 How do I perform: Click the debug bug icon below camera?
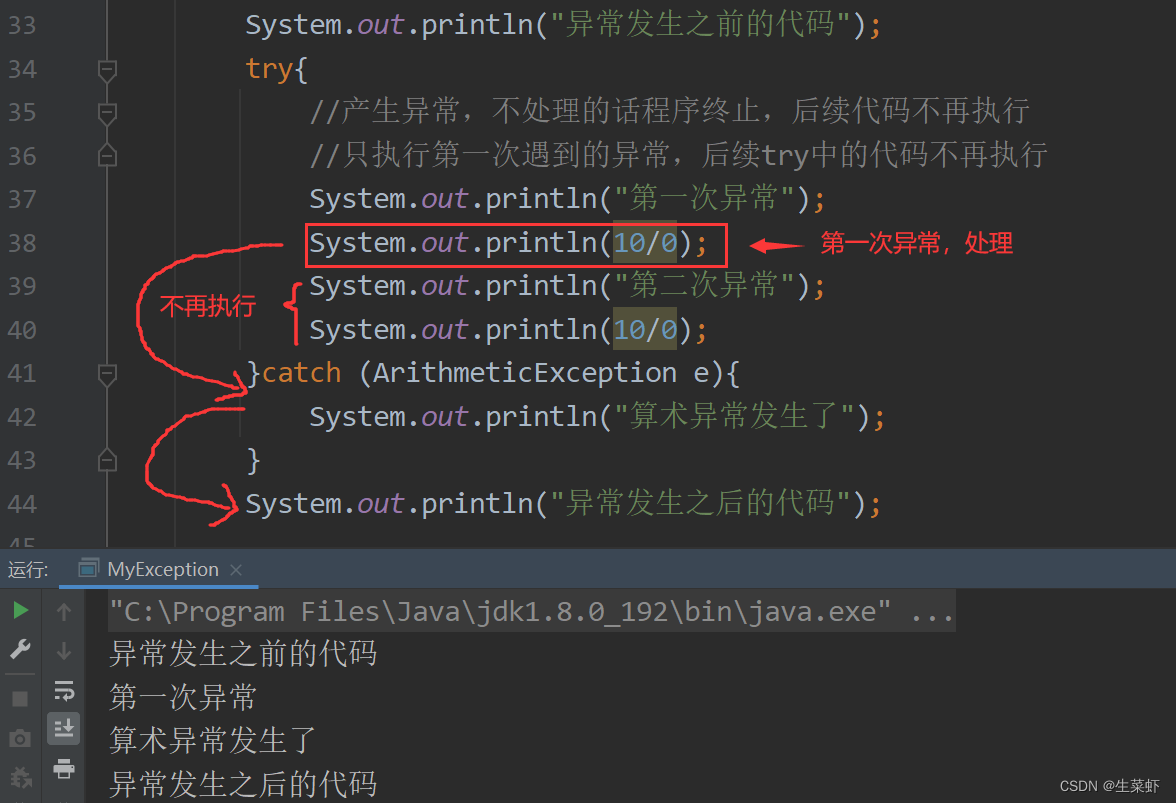[20, 775]
